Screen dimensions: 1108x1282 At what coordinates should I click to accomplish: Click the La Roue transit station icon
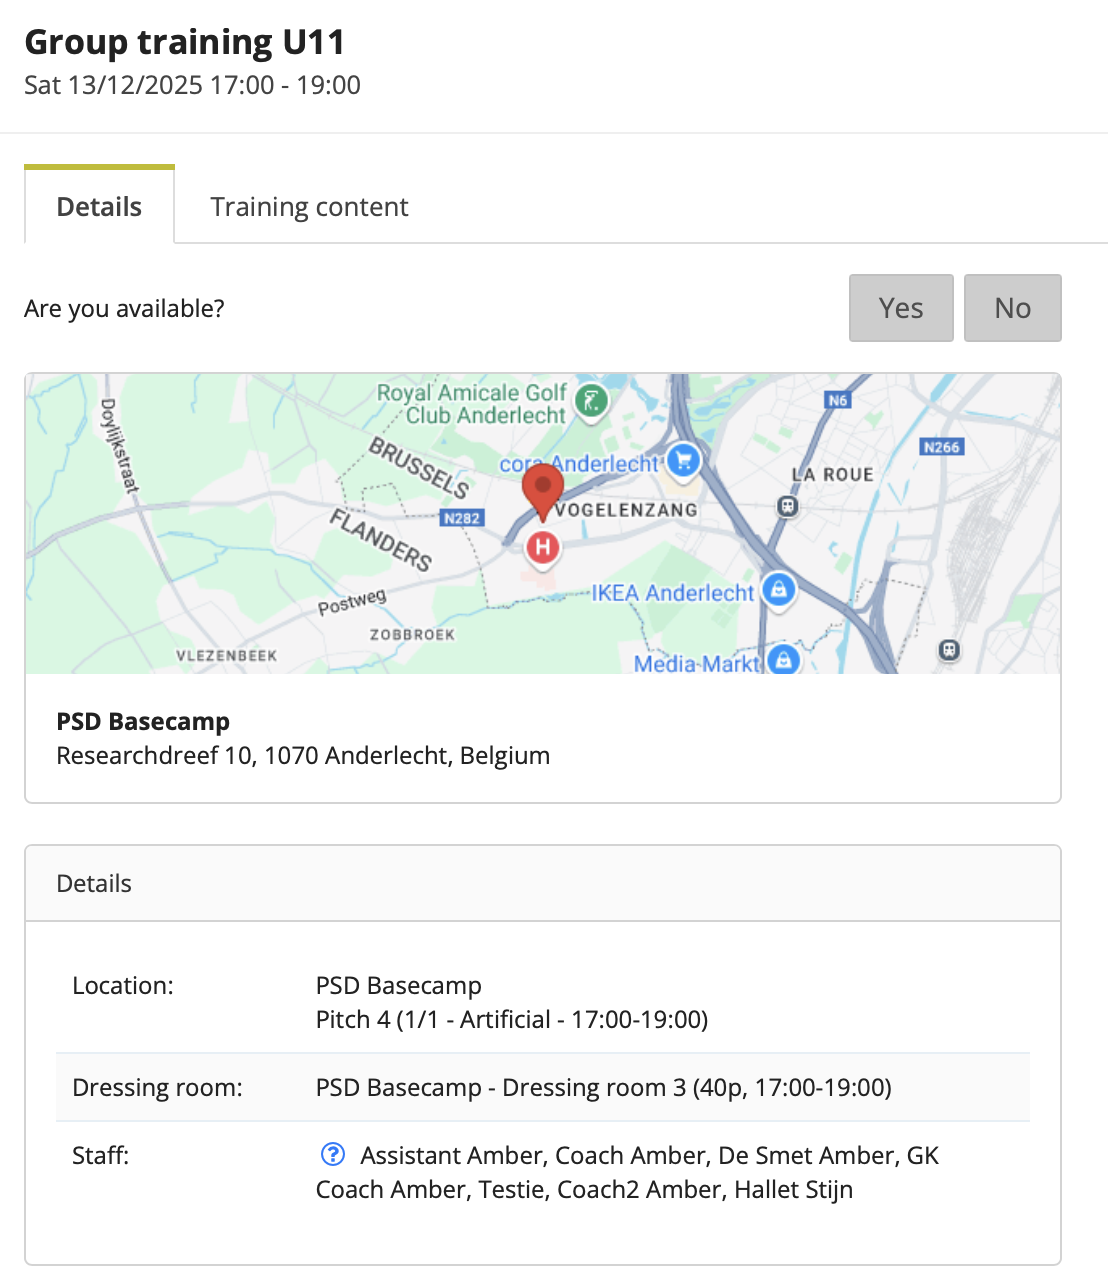point(788,506)
